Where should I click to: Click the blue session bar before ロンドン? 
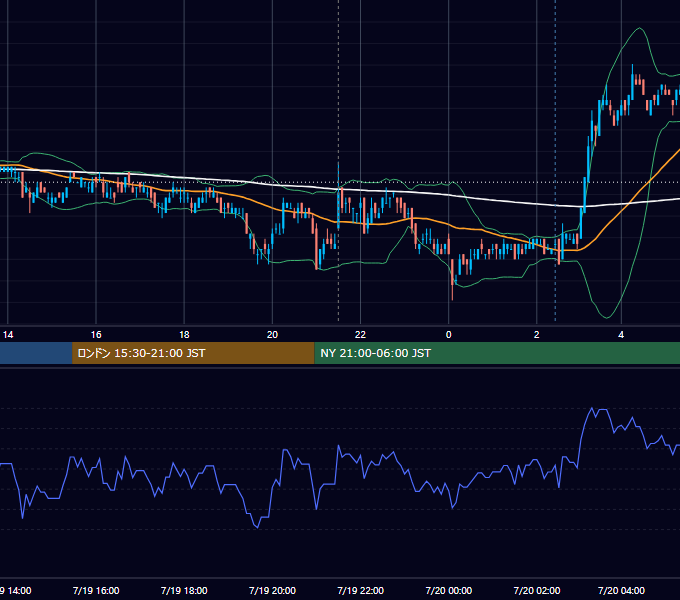(36, 353)
